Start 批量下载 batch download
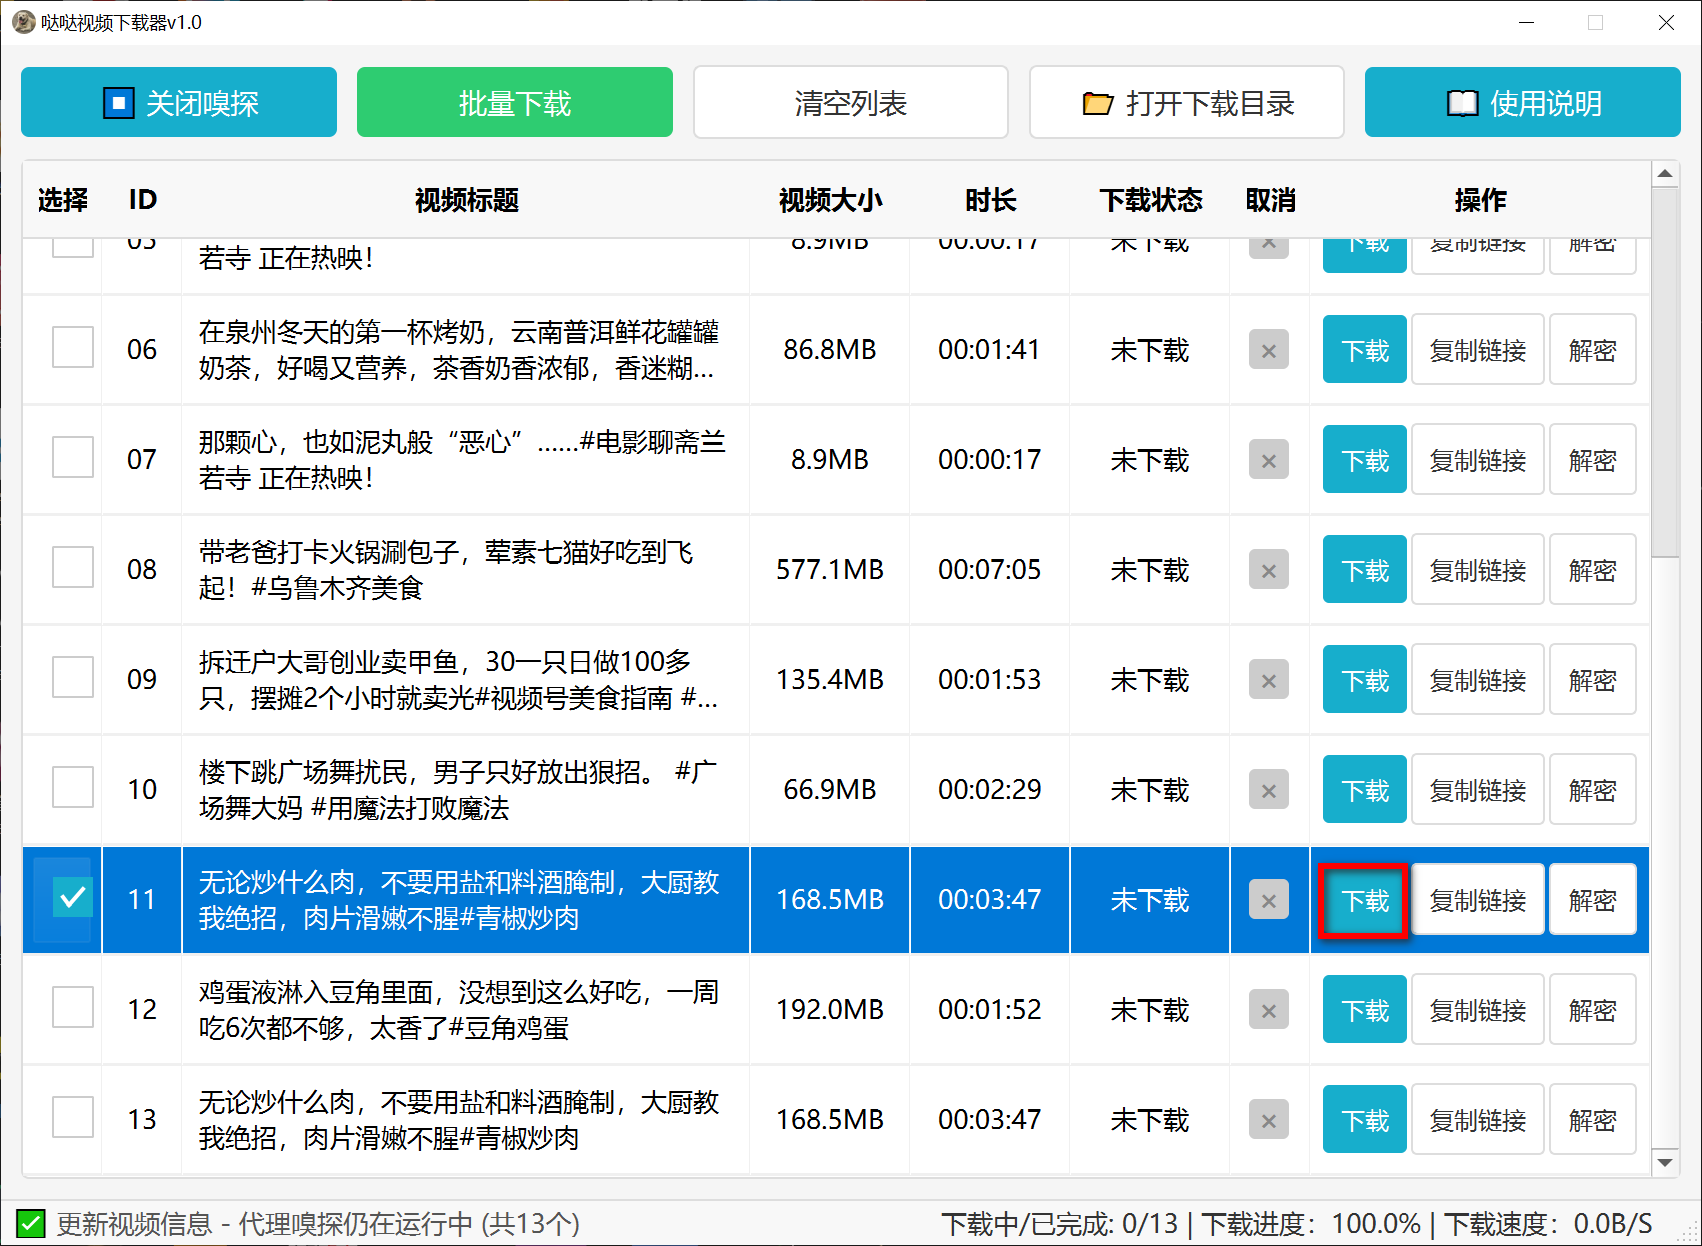The height and width of the screenshot is (1246, 1702). point(515,102)
